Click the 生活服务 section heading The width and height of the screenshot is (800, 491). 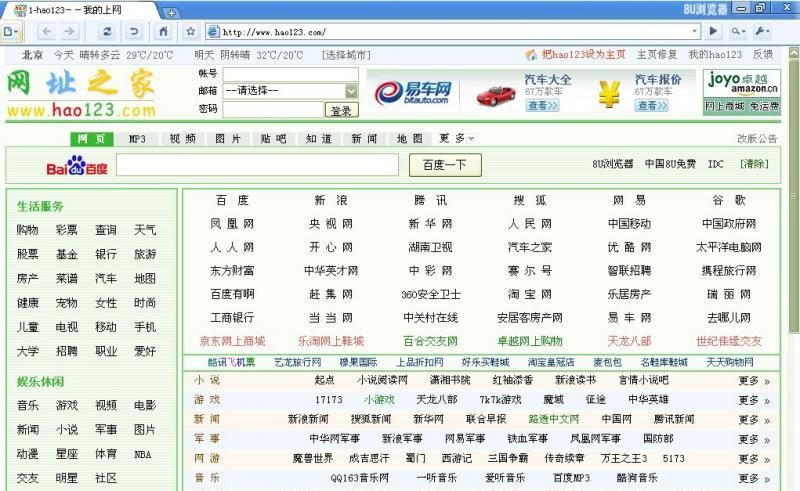point(40,206)
